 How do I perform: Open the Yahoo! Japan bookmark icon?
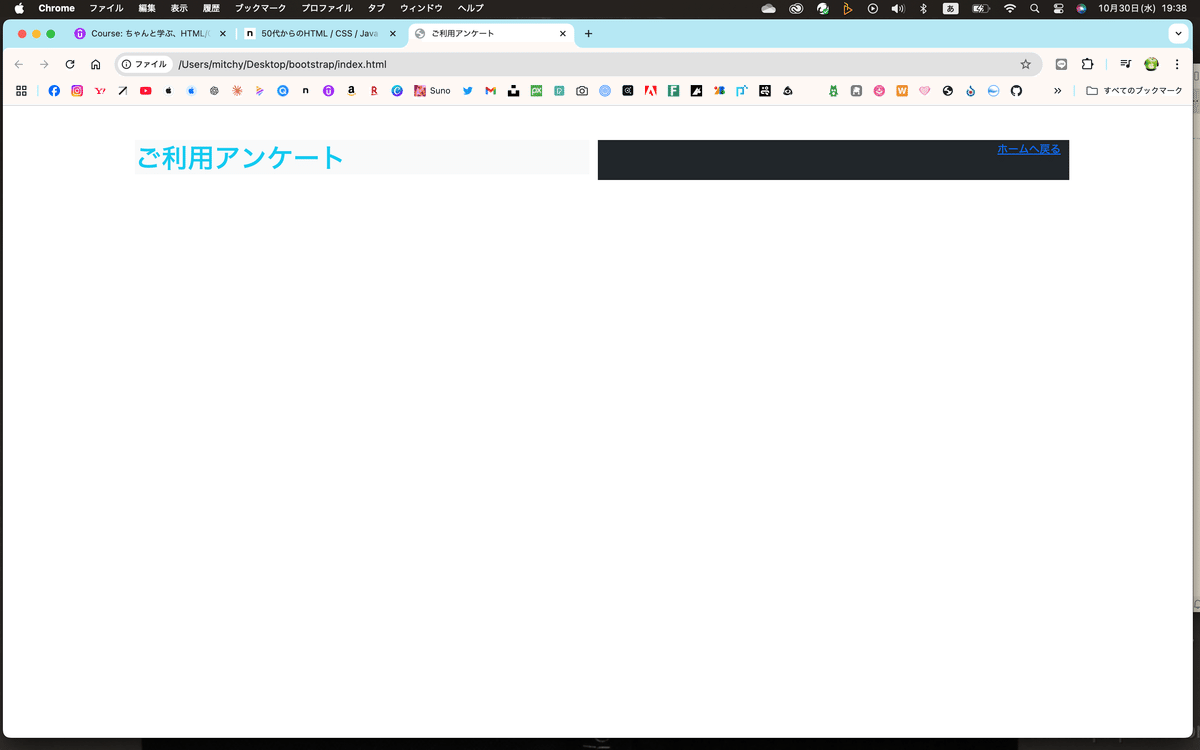pos(99,91)
